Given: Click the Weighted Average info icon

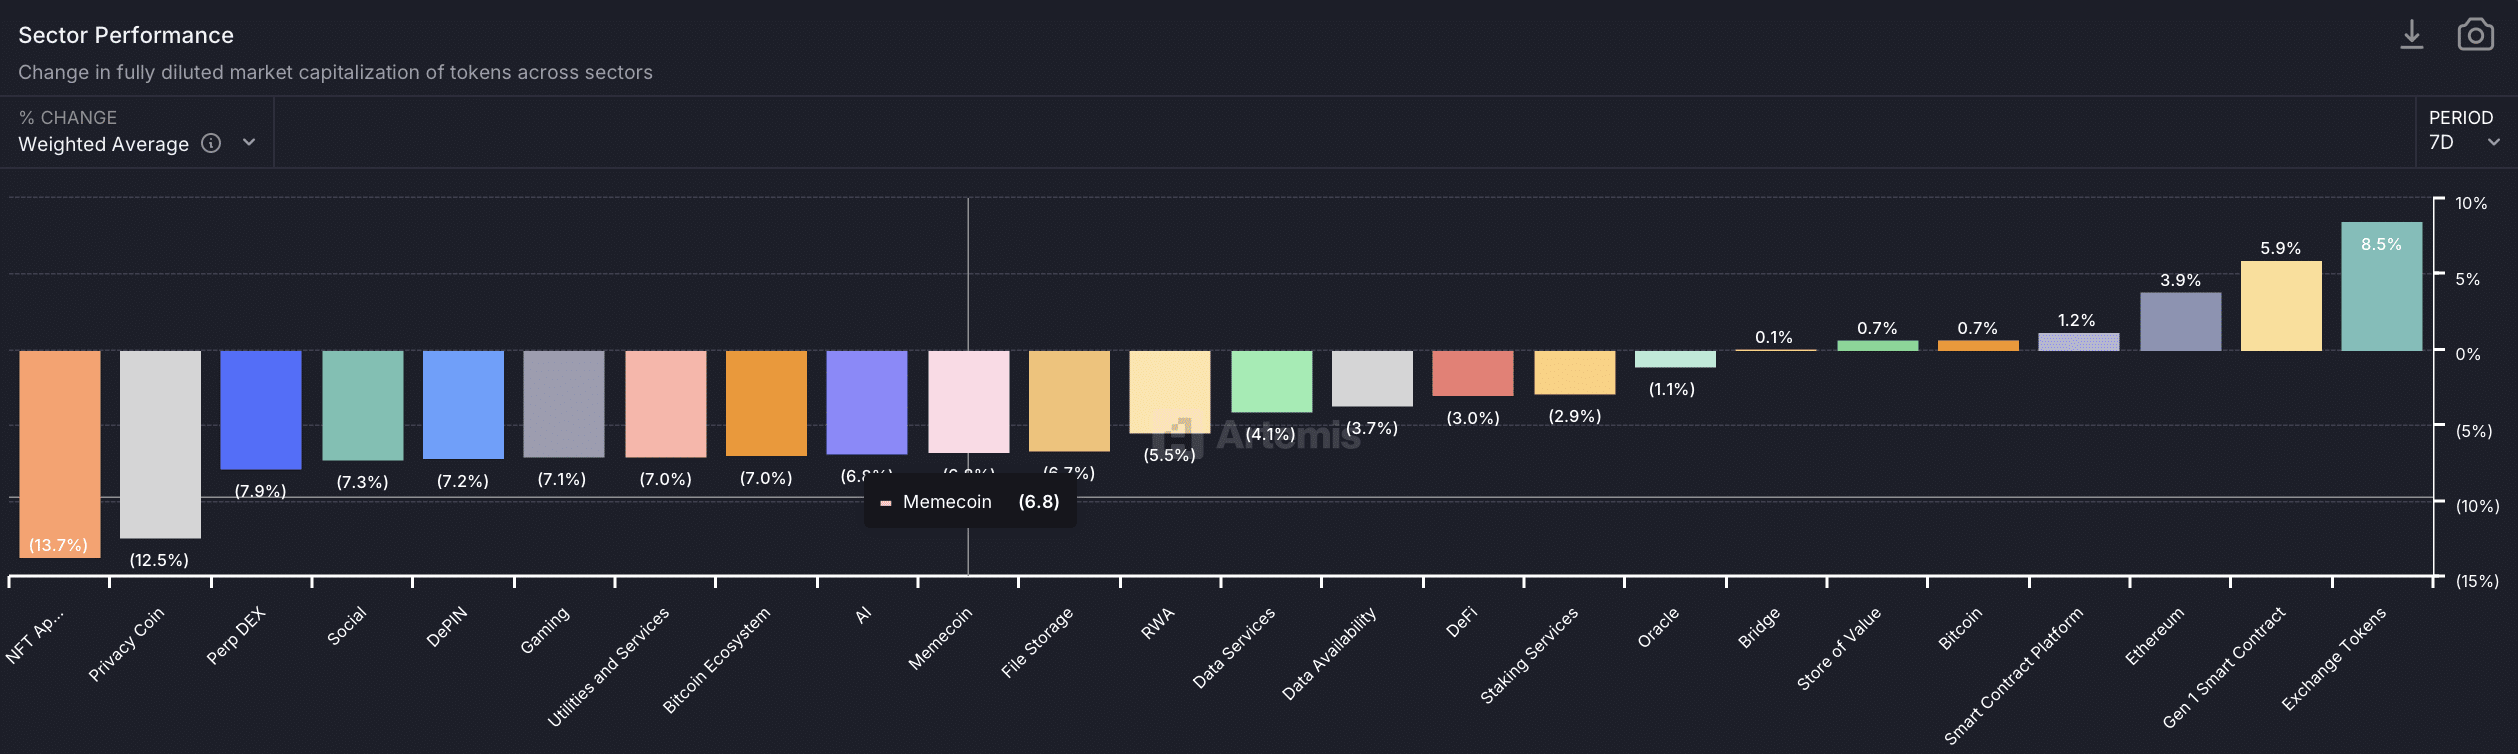Looking at the screenshot, I should point(211,143).
